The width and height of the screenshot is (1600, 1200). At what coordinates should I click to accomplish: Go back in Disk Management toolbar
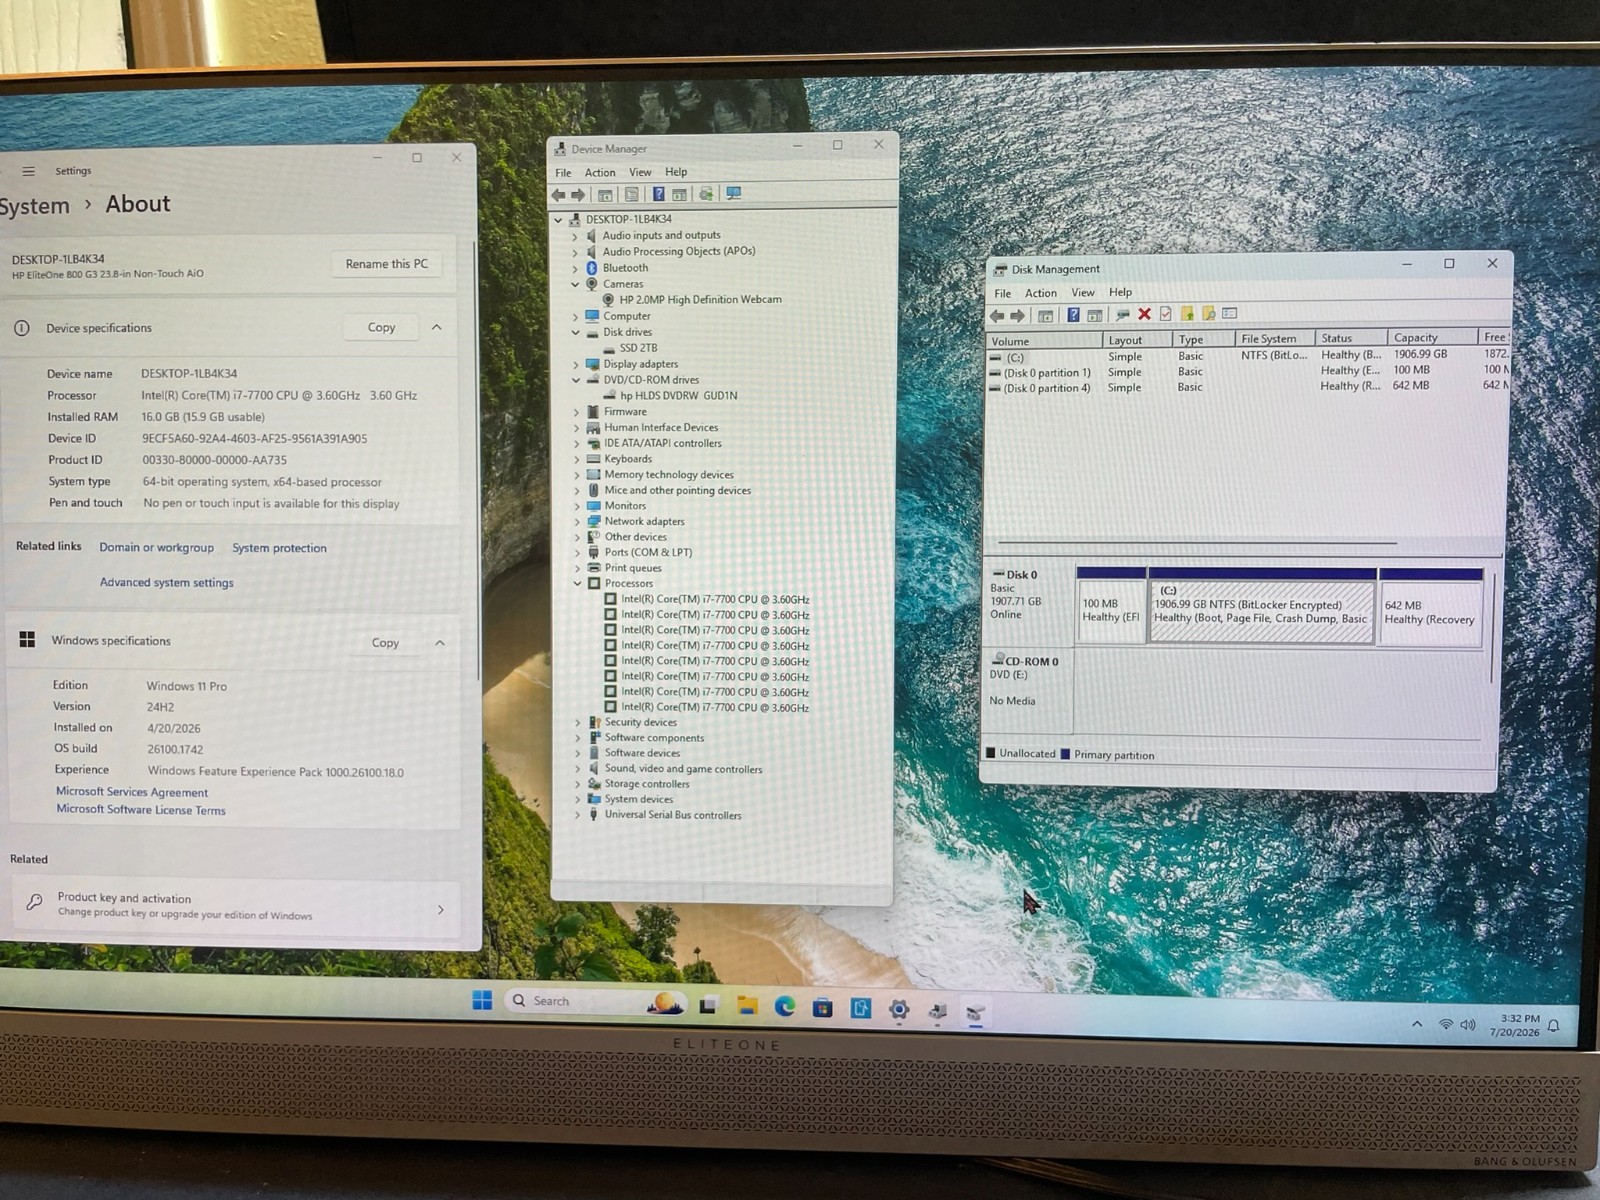tap(997, 316)
